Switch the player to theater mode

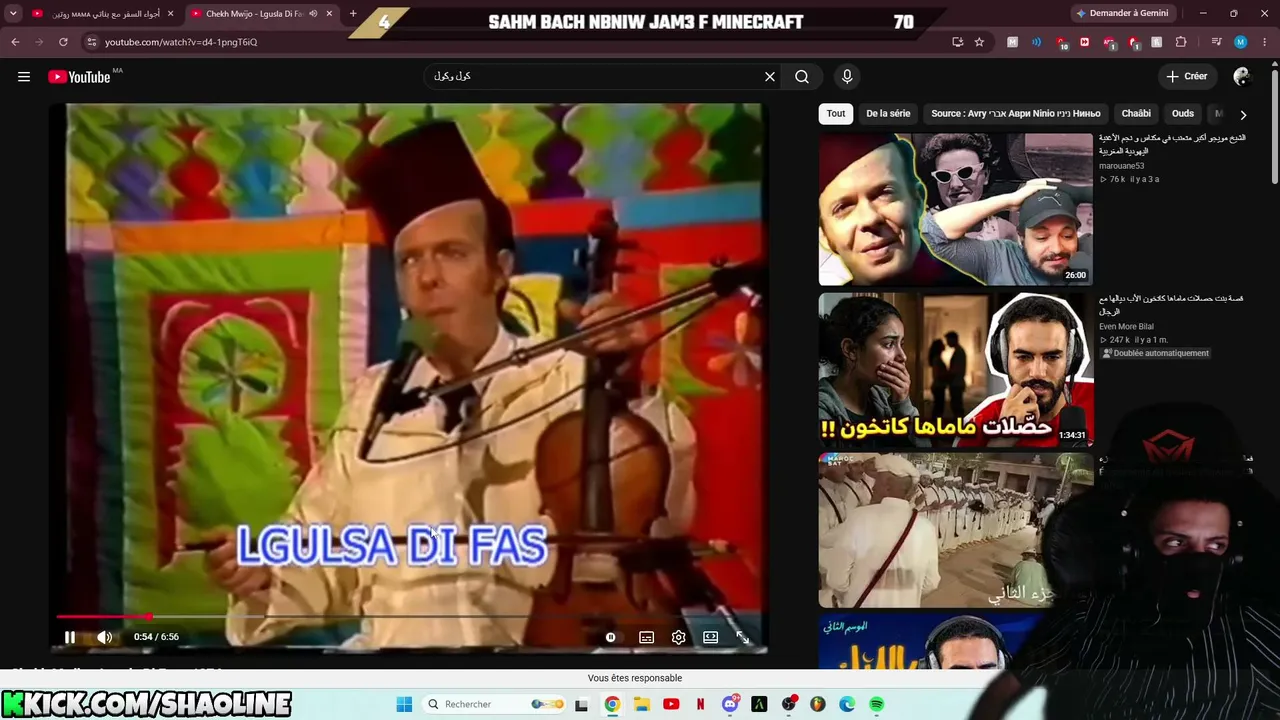click(710, 637)
